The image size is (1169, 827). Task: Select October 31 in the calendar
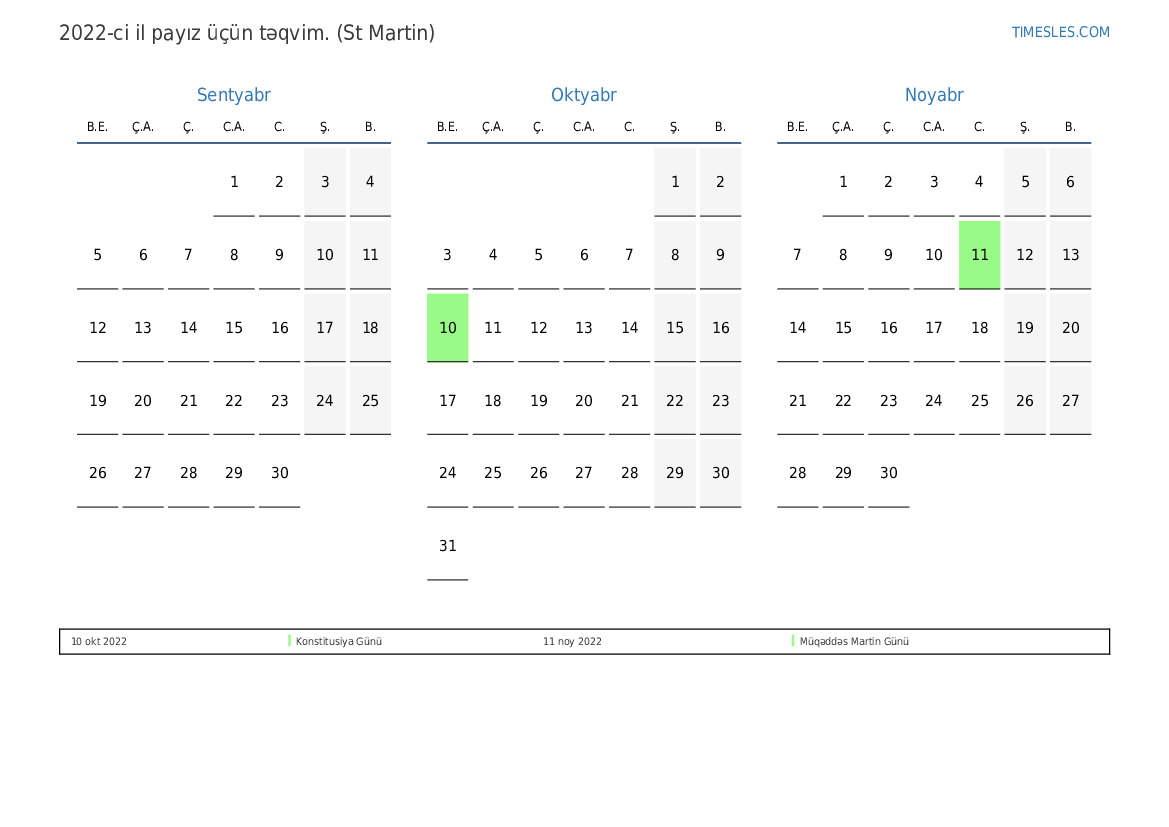[x=447, y=546]
